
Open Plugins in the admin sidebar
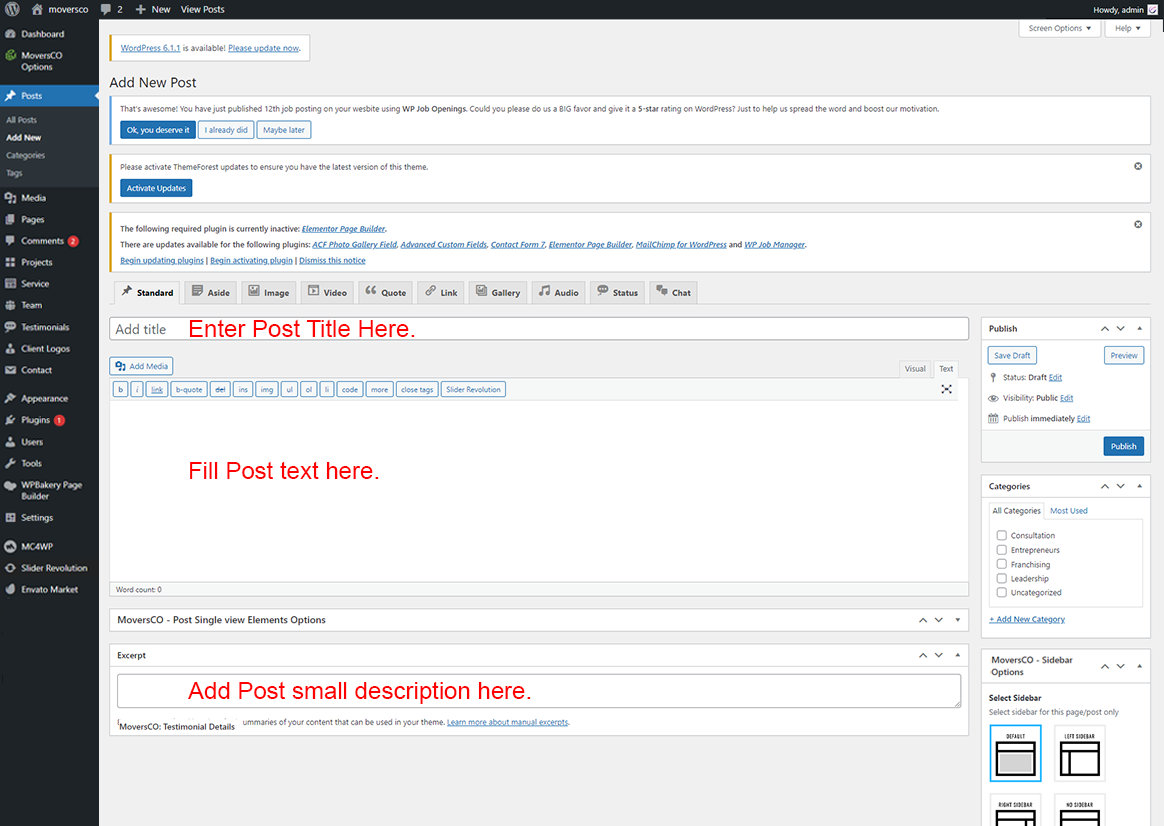point(36,420)
